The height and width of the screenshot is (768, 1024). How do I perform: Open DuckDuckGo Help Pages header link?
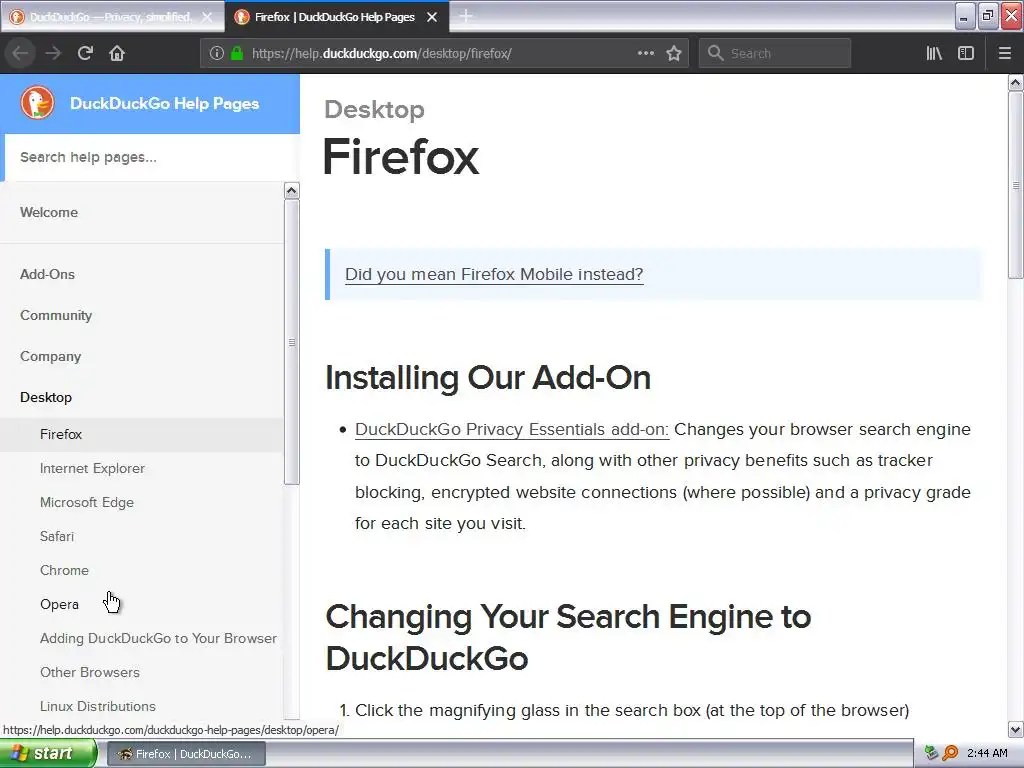[165, 103]
